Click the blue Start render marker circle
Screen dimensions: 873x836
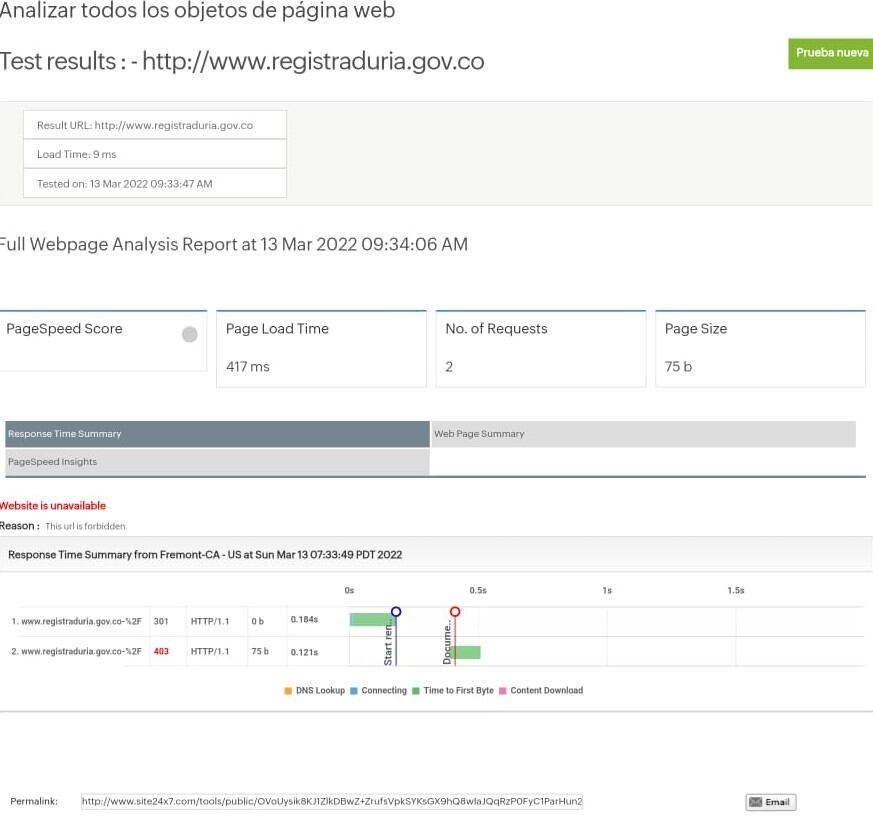[396, 611]
